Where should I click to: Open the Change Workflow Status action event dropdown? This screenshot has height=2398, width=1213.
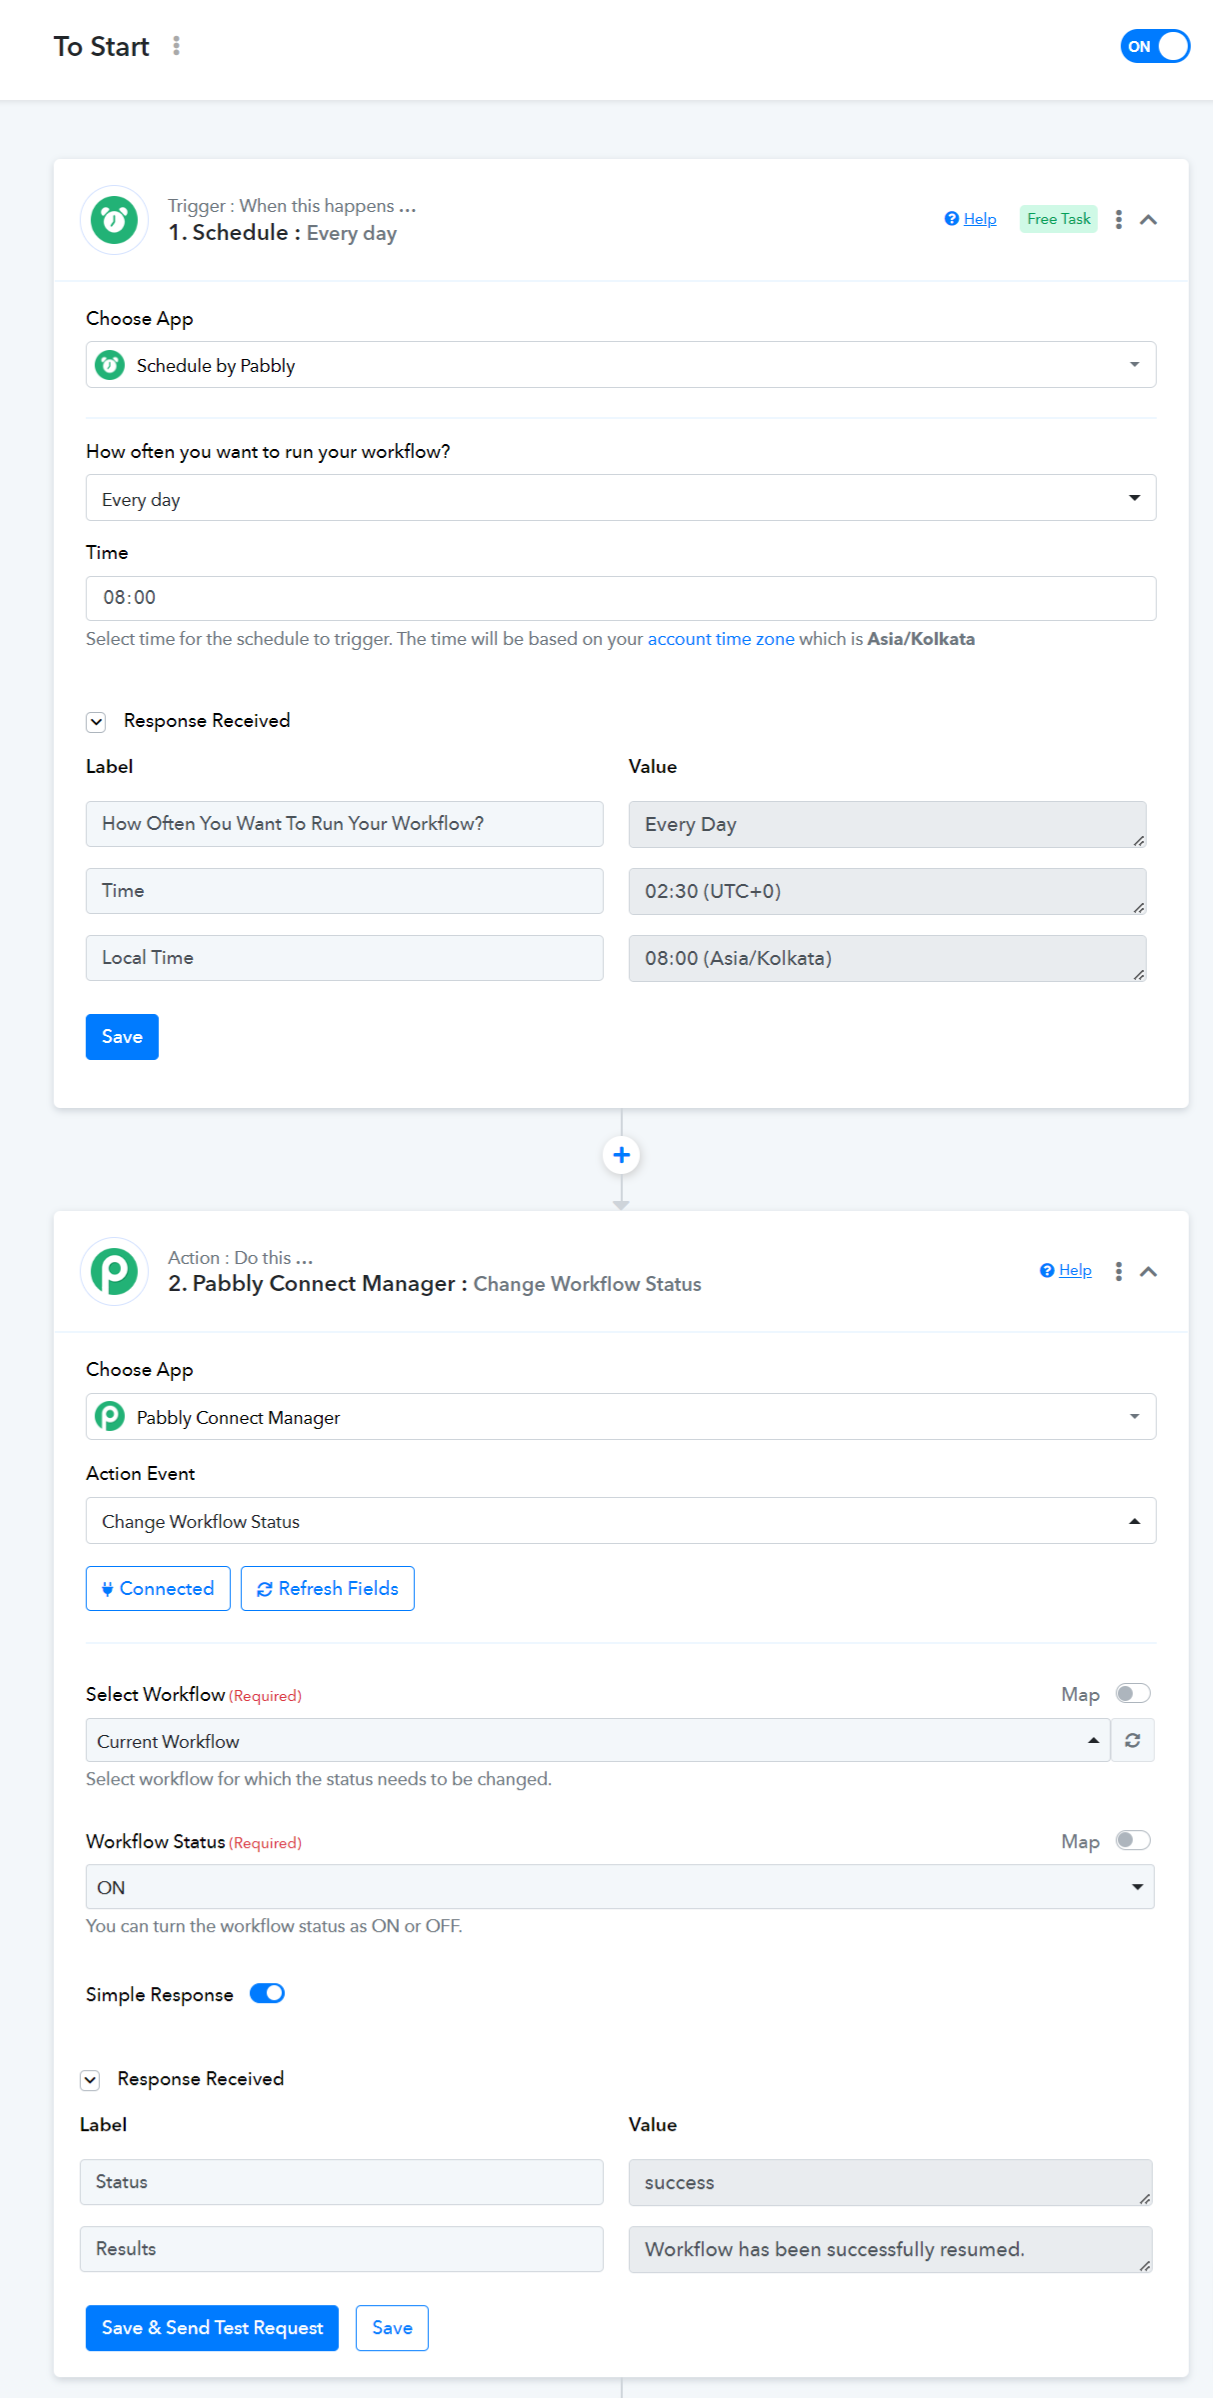point(621,1521)
